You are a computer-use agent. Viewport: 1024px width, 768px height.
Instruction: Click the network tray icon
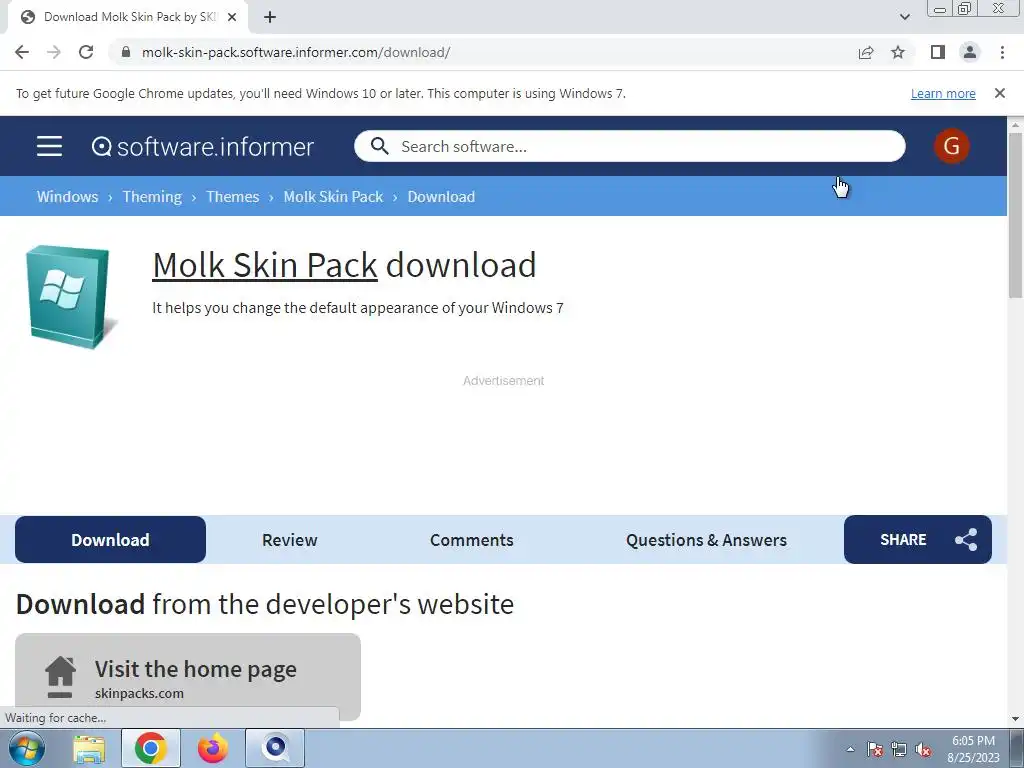click(899, 749)
